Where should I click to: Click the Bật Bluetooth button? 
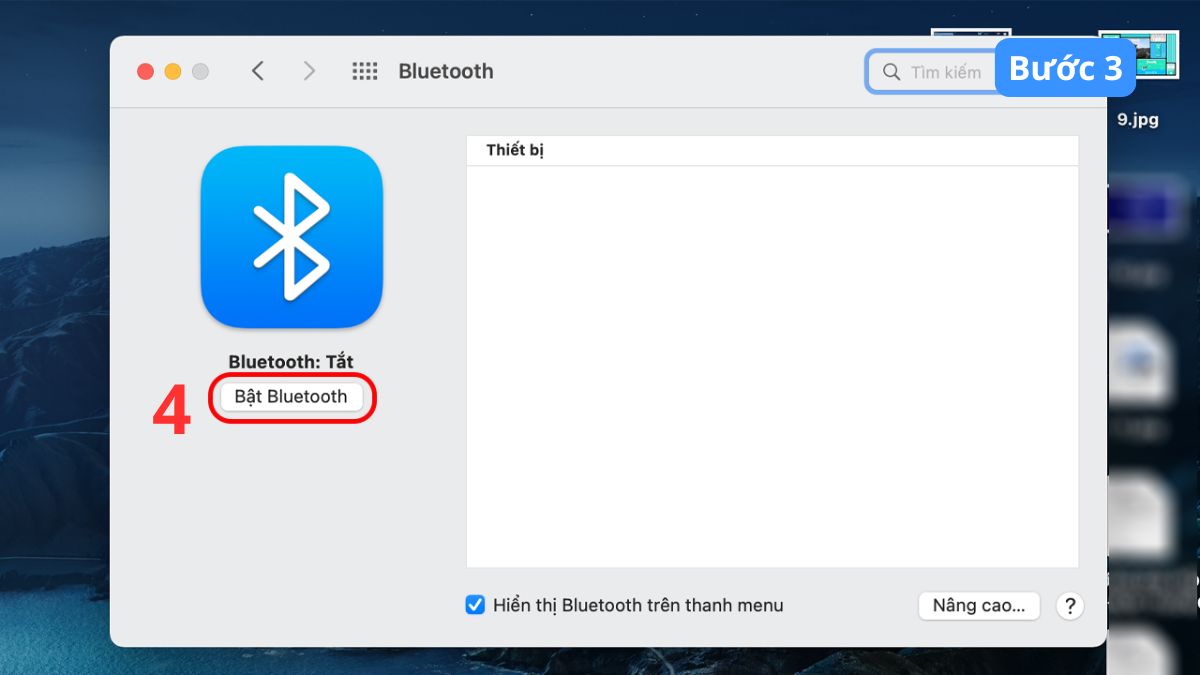point(291,397)
